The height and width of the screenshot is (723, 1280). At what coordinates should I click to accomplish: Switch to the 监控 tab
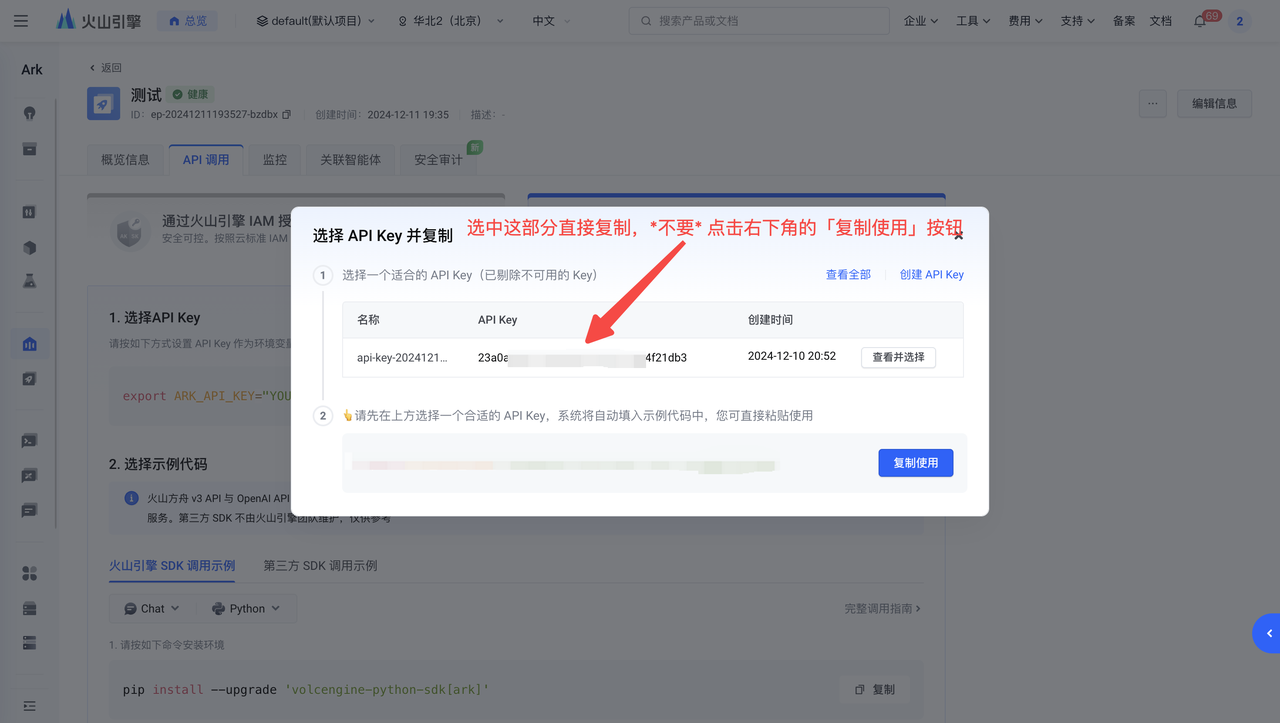[x=275, y=160]
